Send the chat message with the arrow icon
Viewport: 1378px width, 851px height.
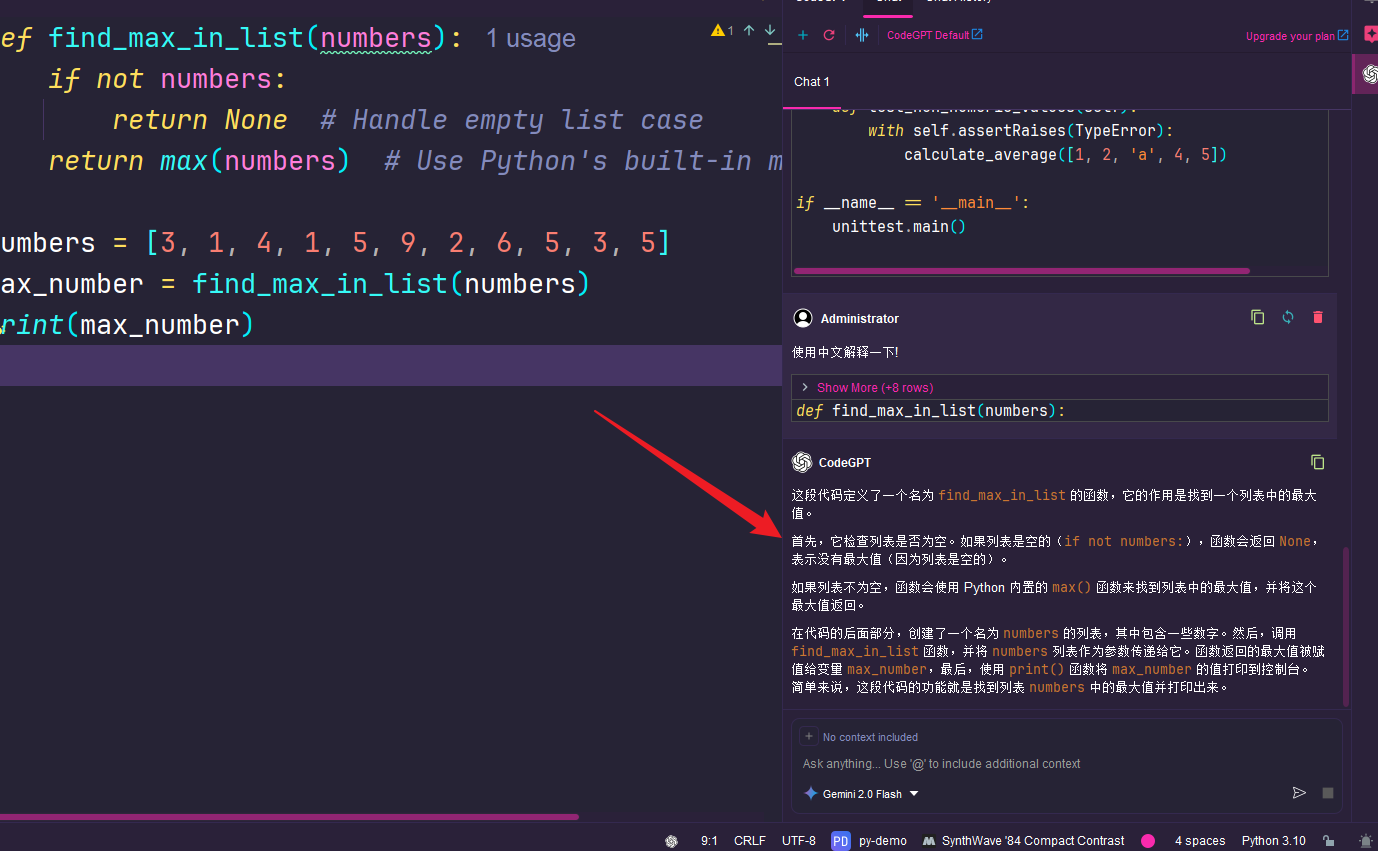(x=1300, y=792)
